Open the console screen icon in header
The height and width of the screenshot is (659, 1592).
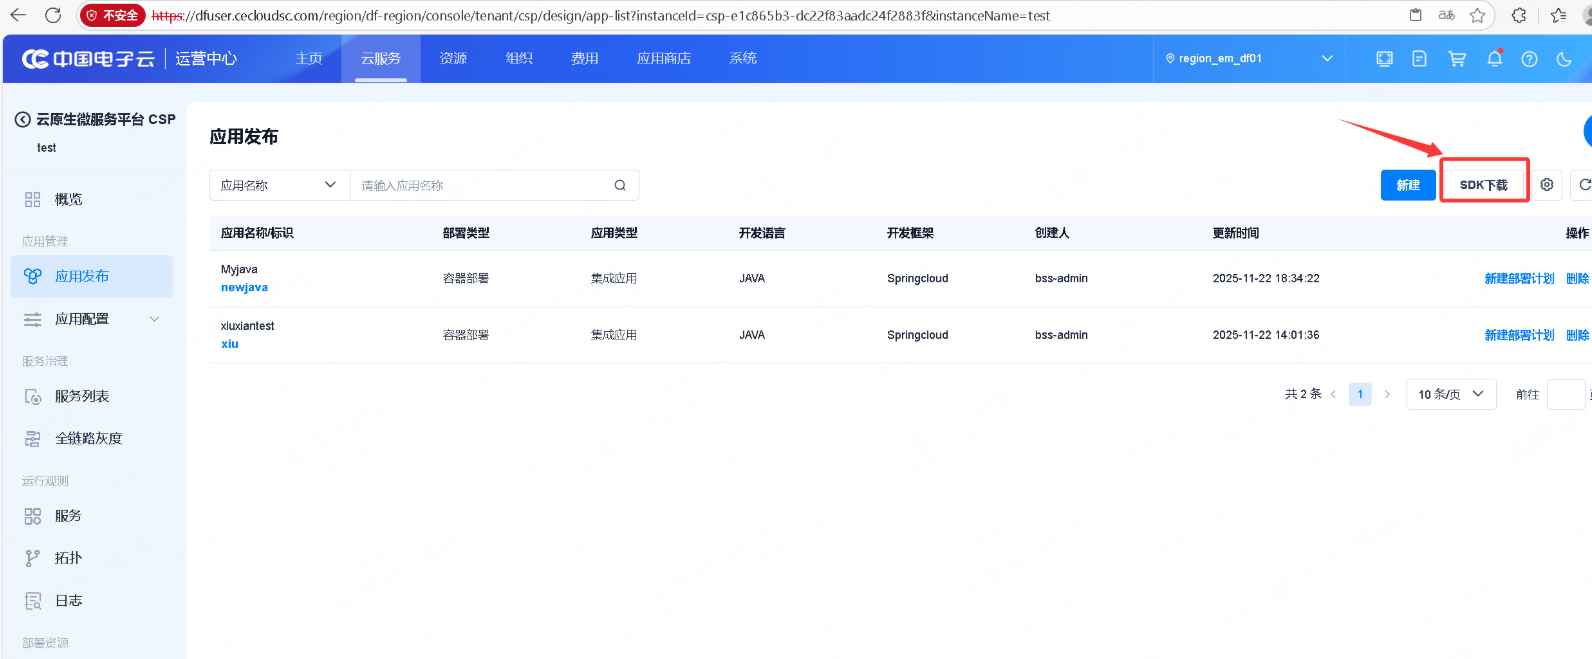click(1384, 59)
